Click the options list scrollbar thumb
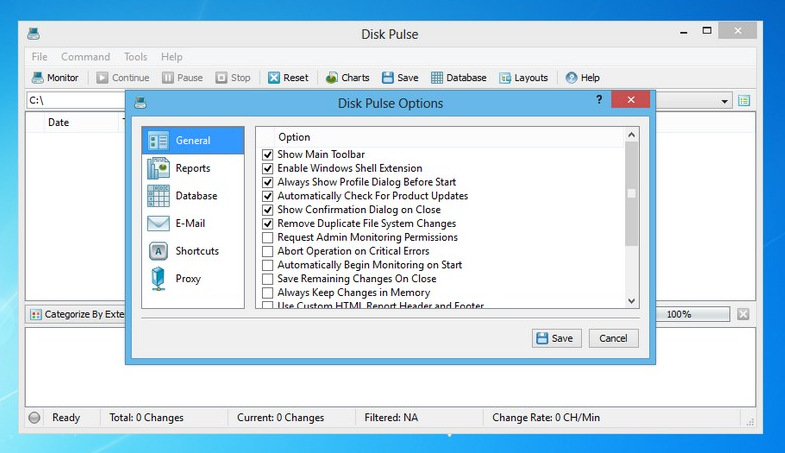 632,194
